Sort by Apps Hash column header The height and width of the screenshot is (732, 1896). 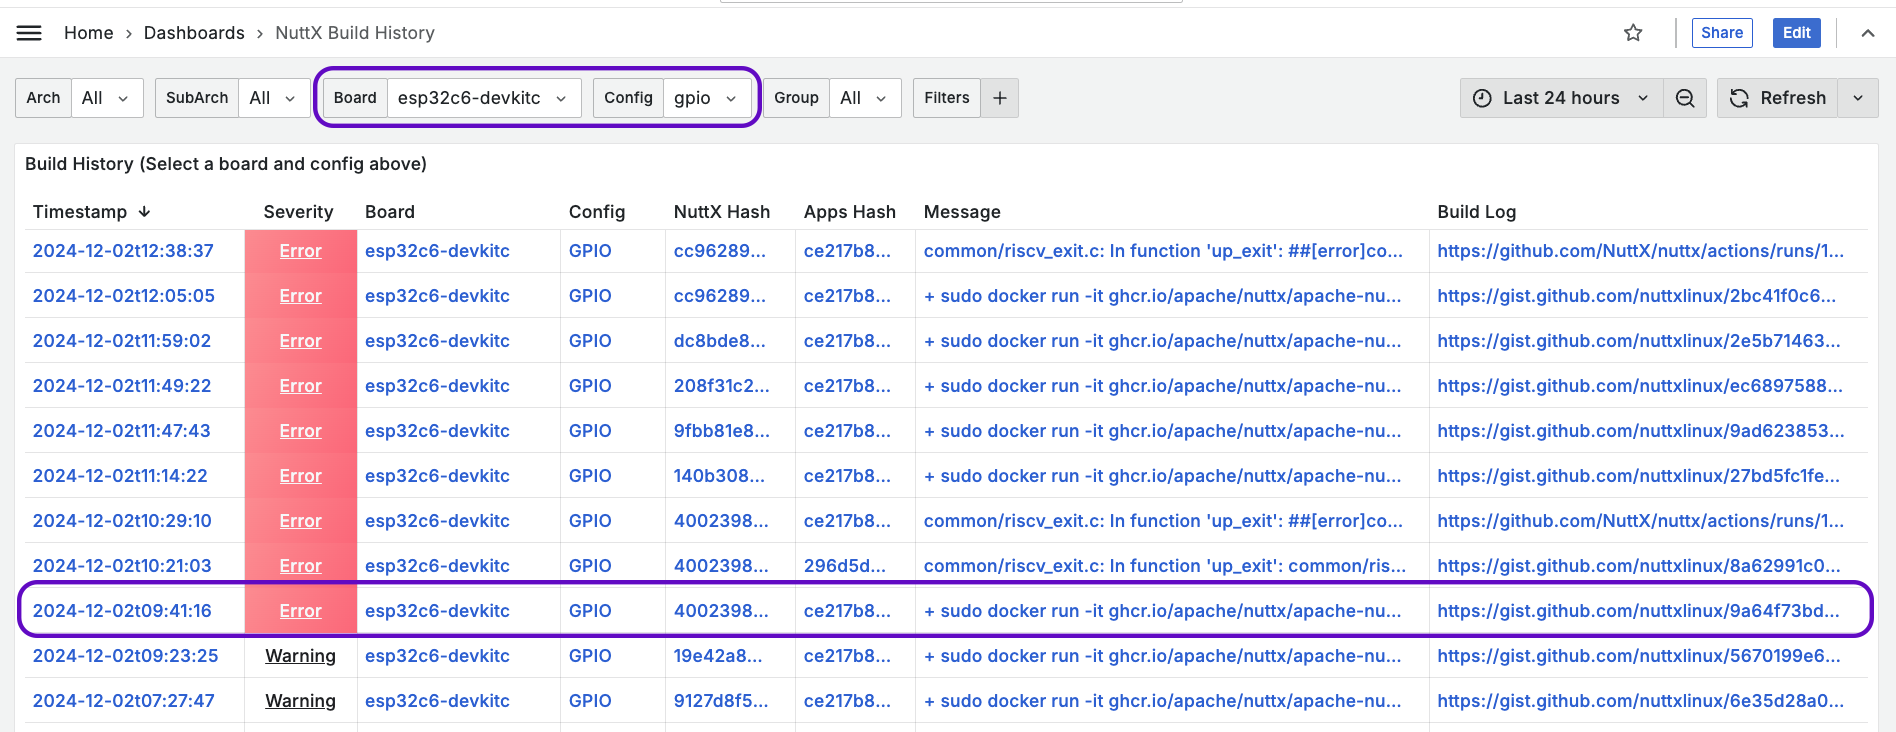pyautogui.click(x=850, y=212)
